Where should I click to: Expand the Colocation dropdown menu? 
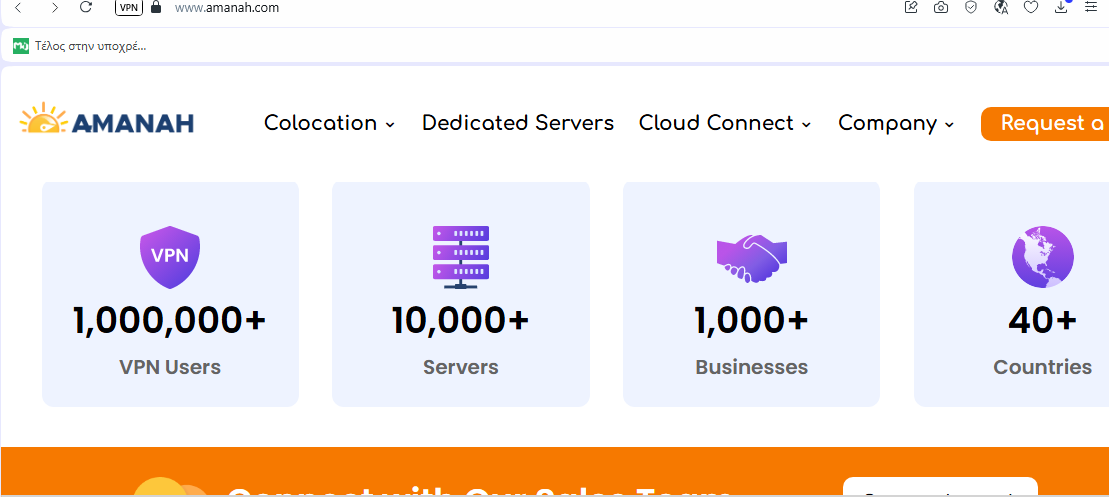coord(329,123)
